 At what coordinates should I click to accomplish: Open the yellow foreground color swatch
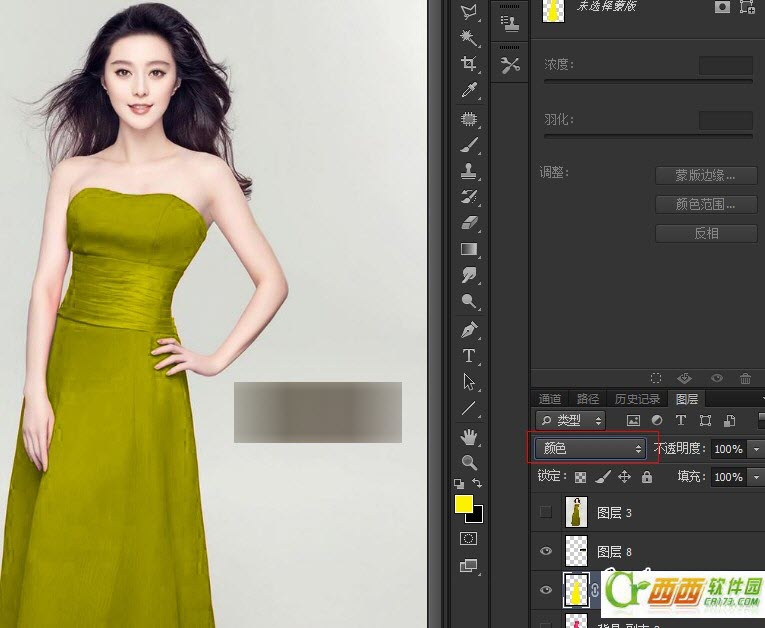coord(464,504)
